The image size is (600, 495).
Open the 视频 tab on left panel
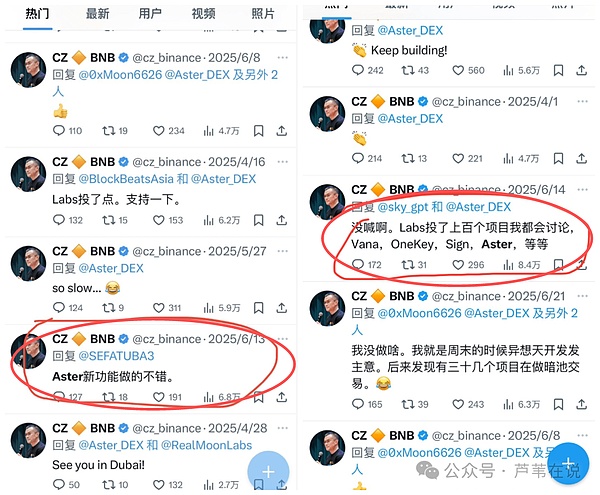pos(203,14)
